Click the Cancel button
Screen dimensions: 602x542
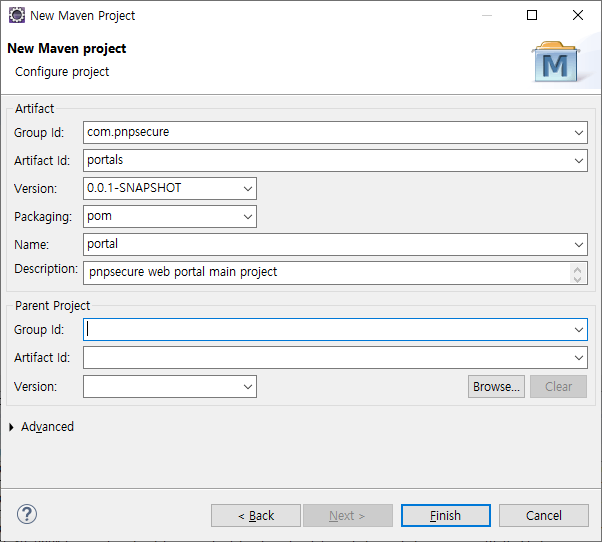click(544, 516)
